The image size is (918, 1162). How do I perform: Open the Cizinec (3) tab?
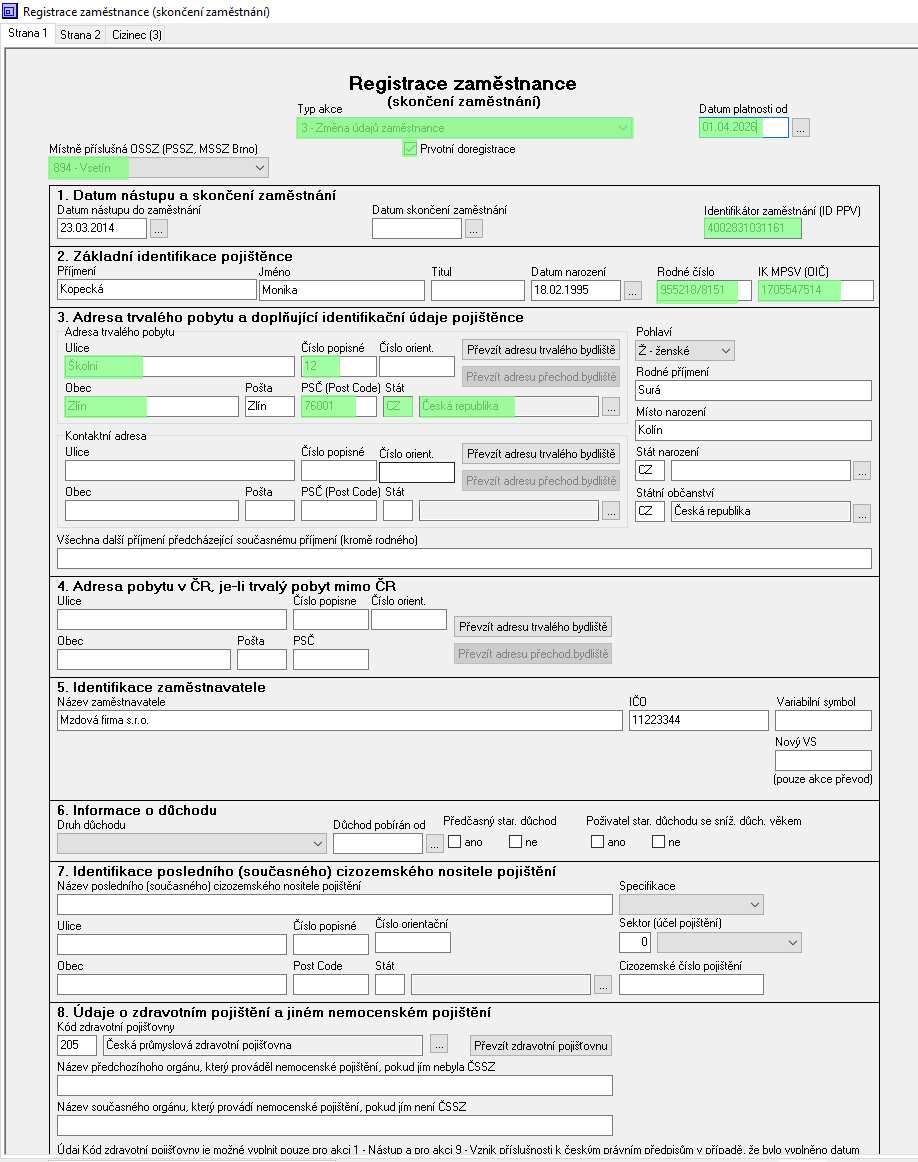coord(137,35)
